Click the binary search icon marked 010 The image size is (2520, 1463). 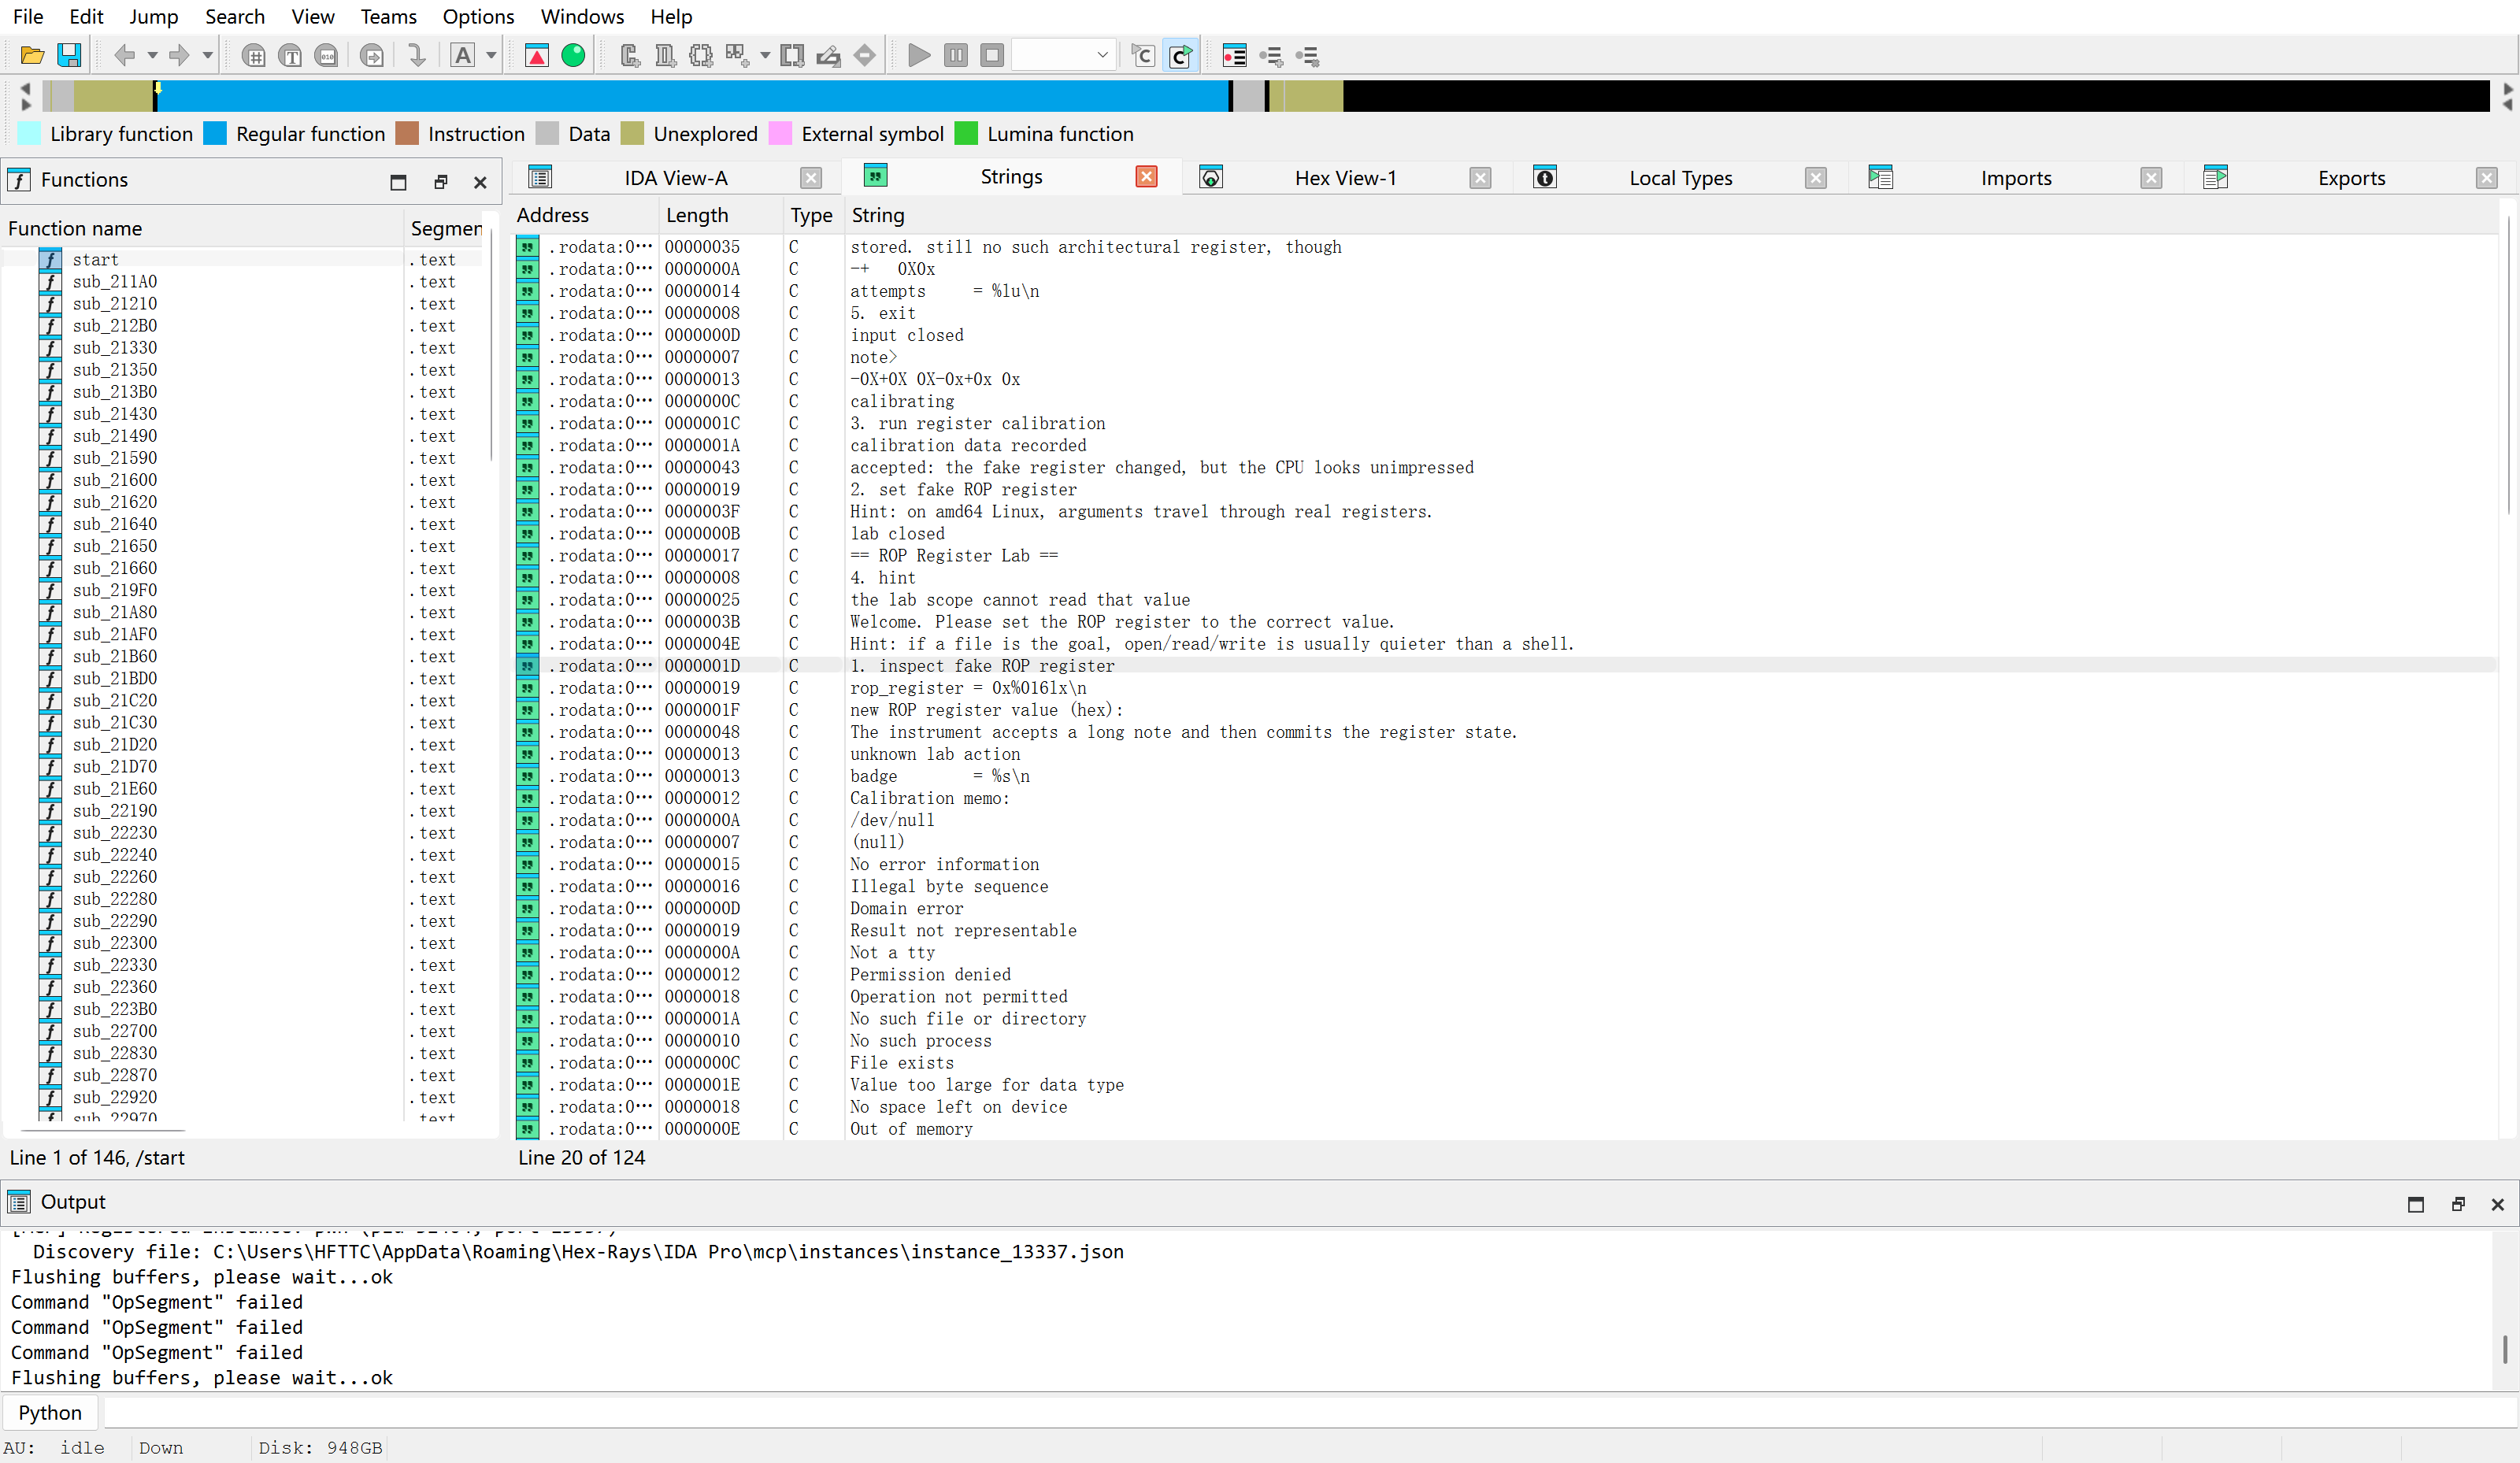[327, 56]
